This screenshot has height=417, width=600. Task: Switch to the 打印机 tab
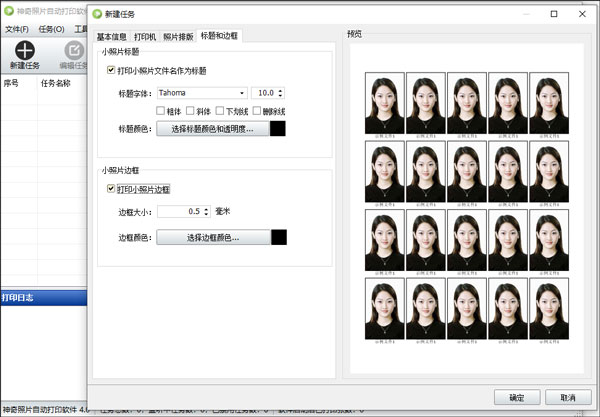coord(145,36)
